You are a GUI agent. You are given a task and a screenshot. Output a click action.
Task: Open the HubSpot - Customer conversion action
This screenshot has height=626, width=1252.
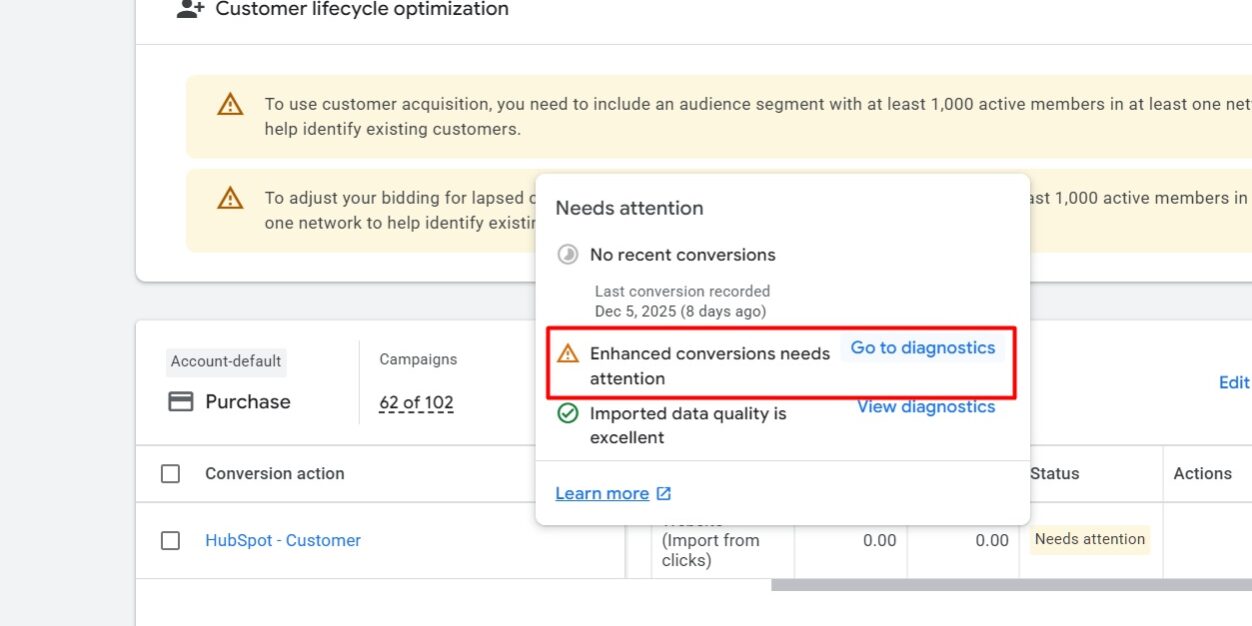(283, 541)
